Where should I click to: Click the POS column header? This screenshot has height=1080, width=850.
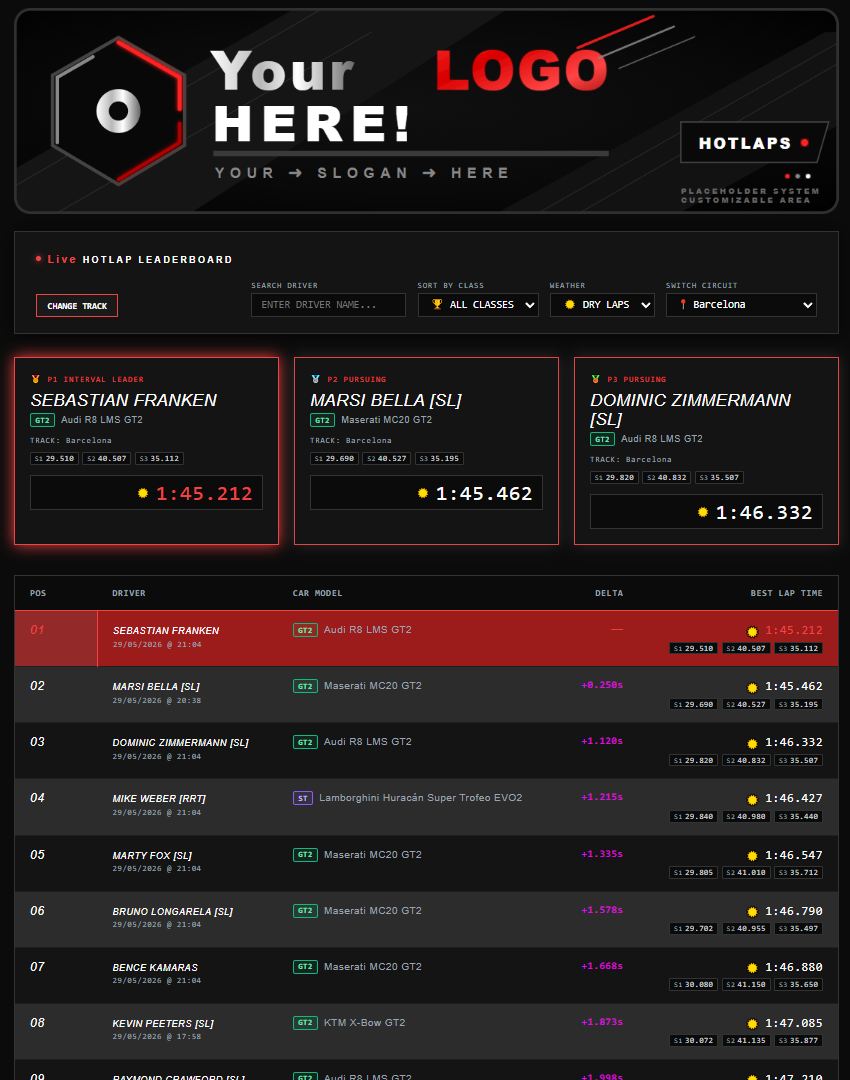tap(38, 593)
